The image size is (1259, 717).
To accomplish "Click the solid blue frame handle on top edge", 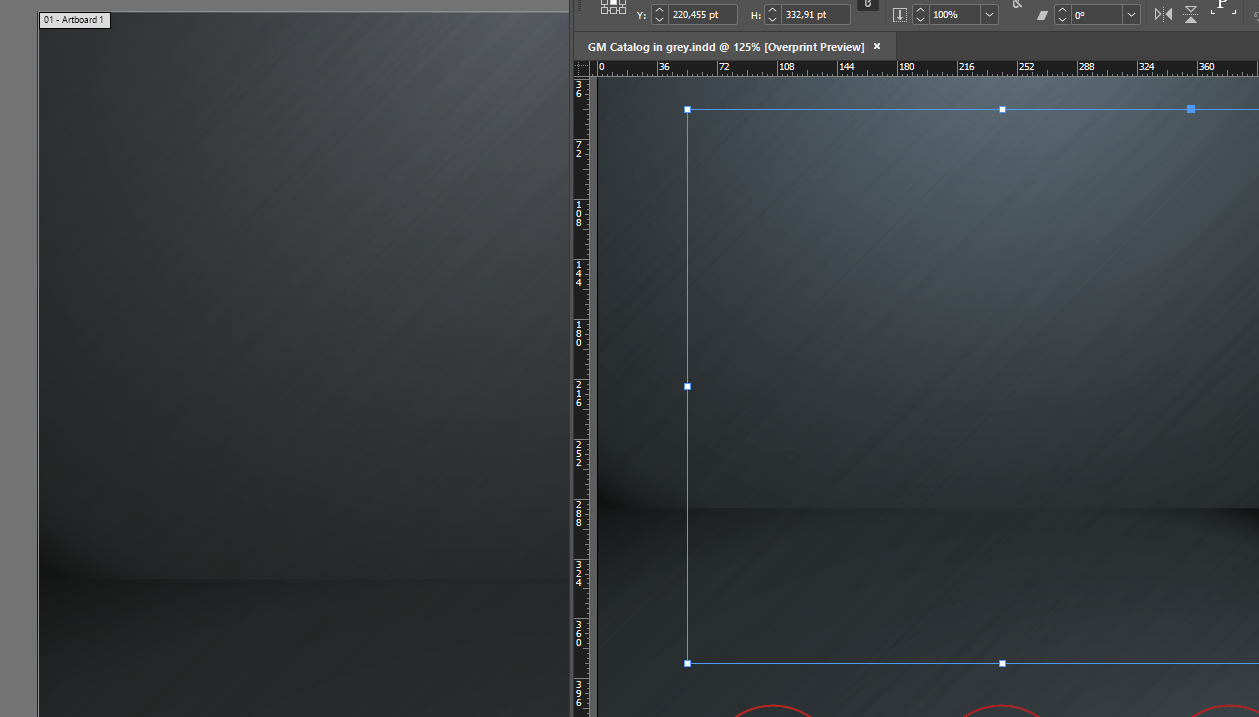I will 1191,109.
